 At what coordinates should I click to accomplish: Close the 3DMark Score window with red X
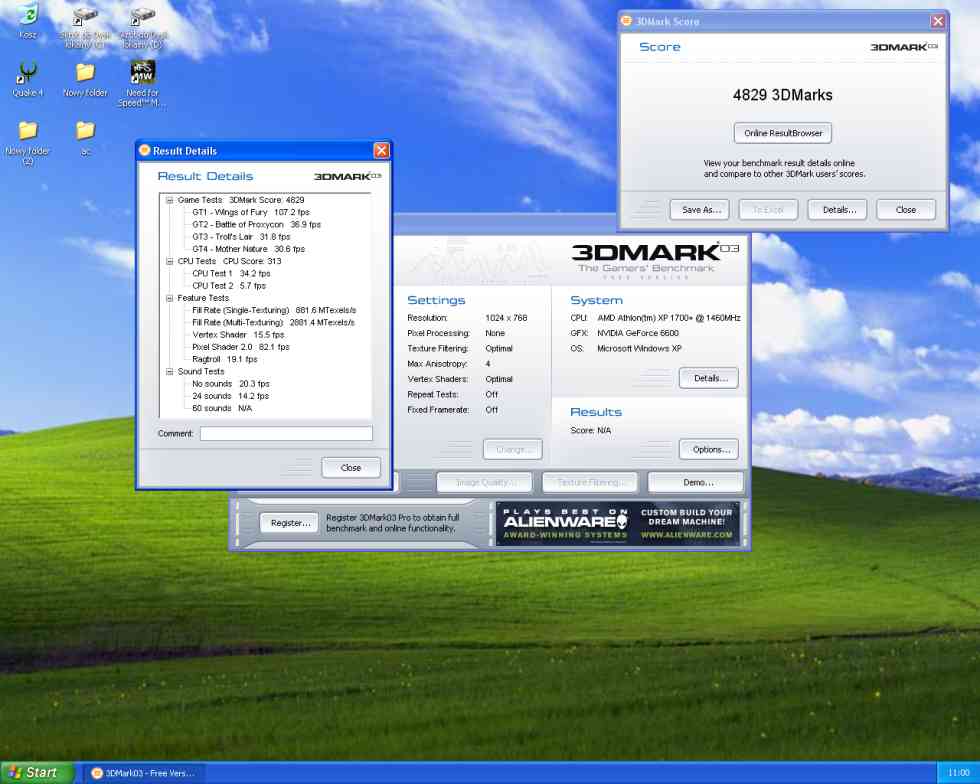click(x=938, y=21)
